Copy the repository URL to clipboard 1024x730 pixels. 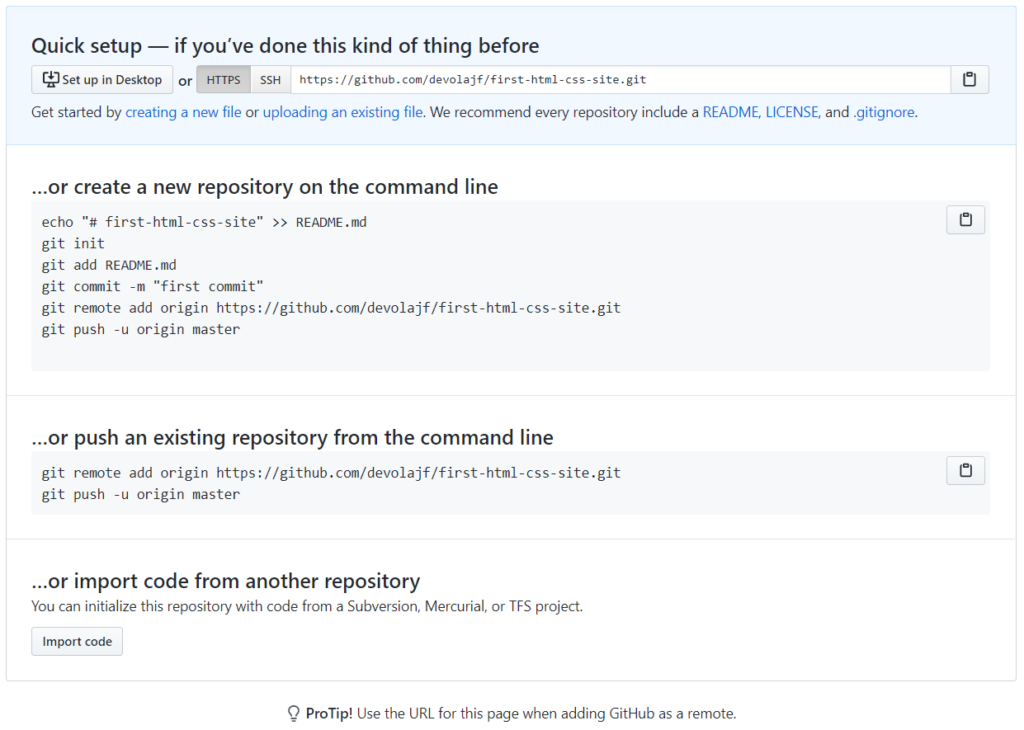[969, 80]
